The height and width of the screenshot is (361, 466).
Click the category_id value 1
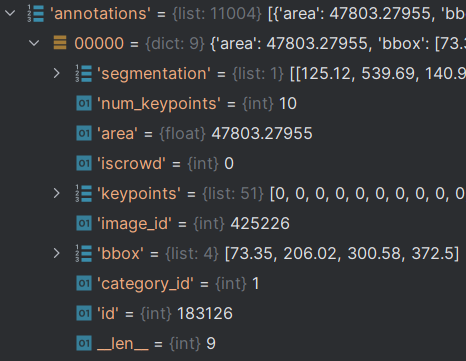point(256,284)
